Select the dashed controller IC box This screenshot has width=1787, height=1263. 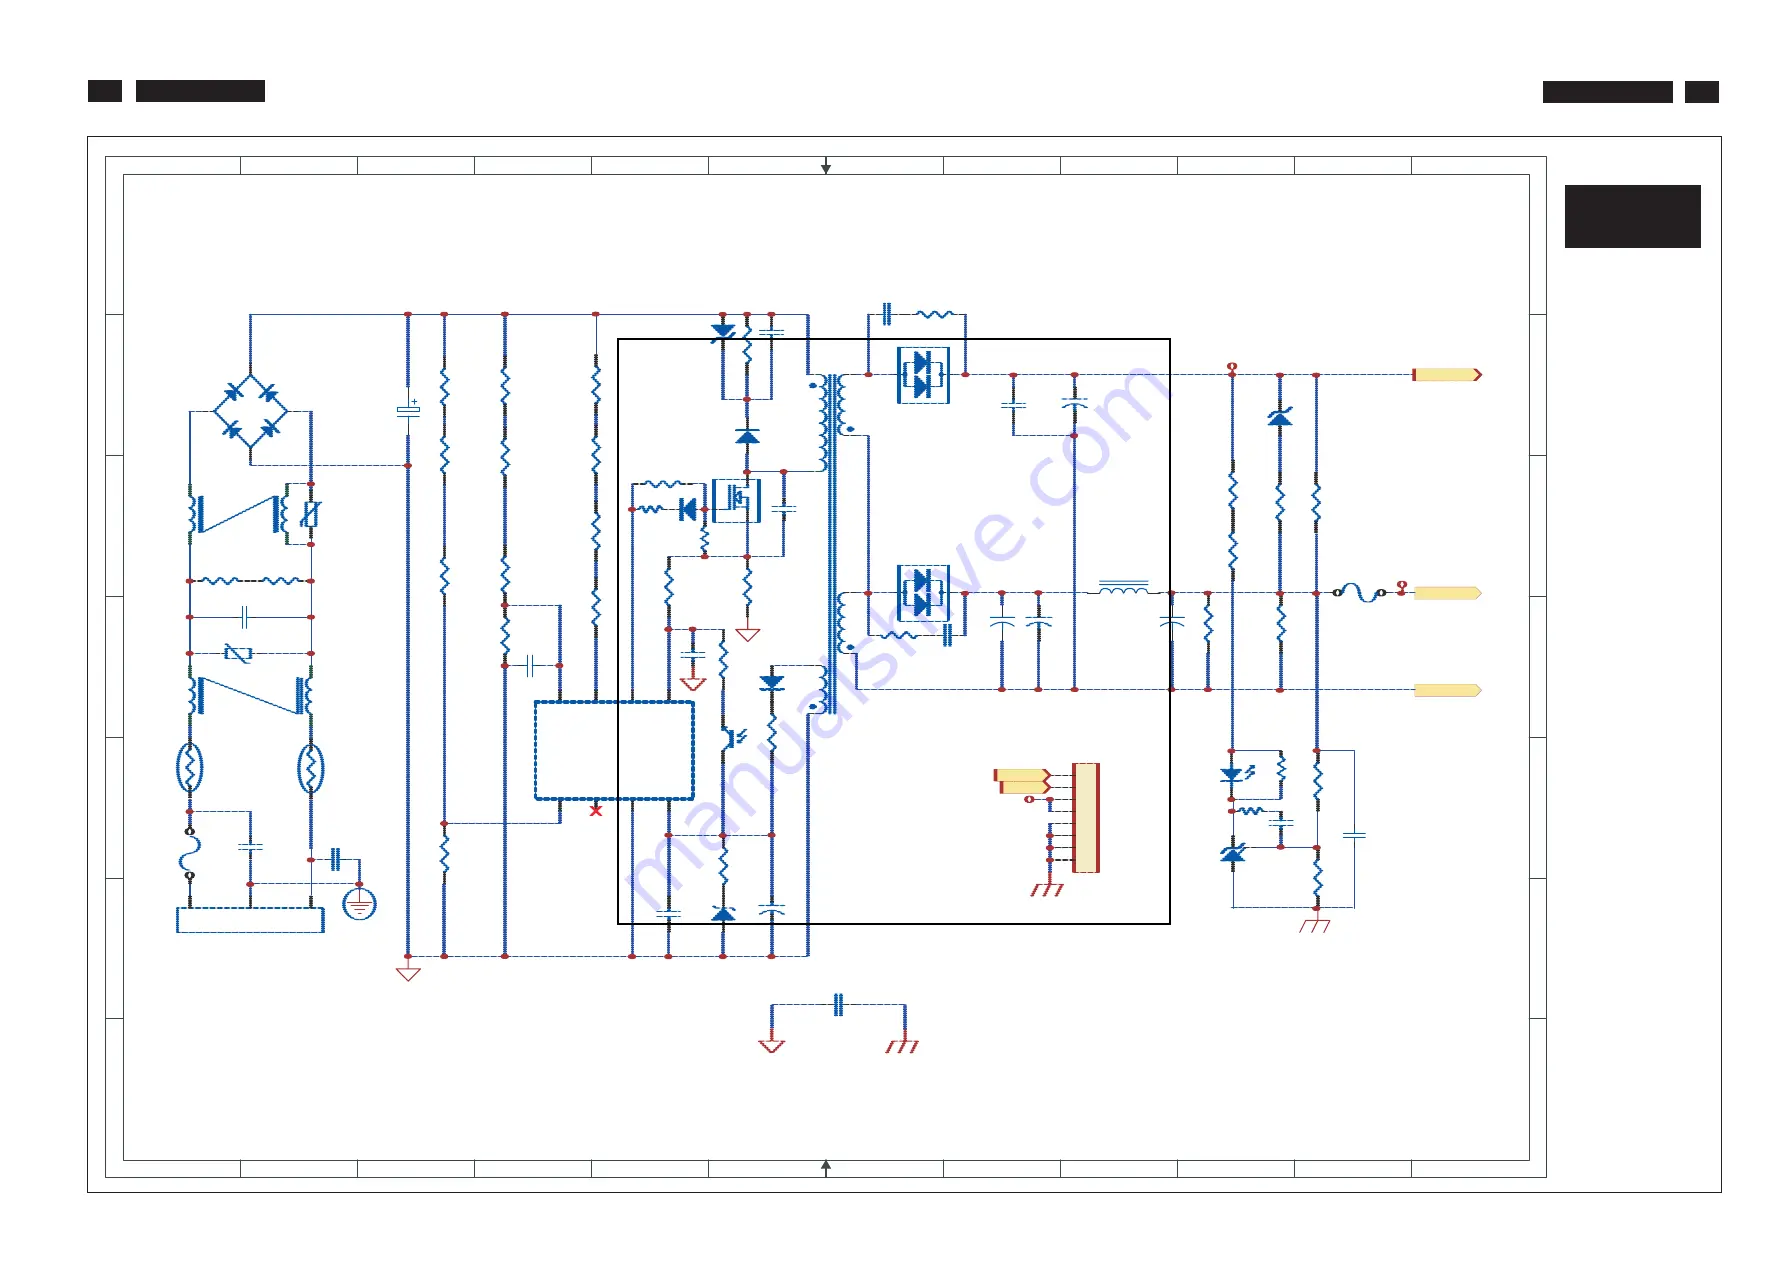(614, 750)
